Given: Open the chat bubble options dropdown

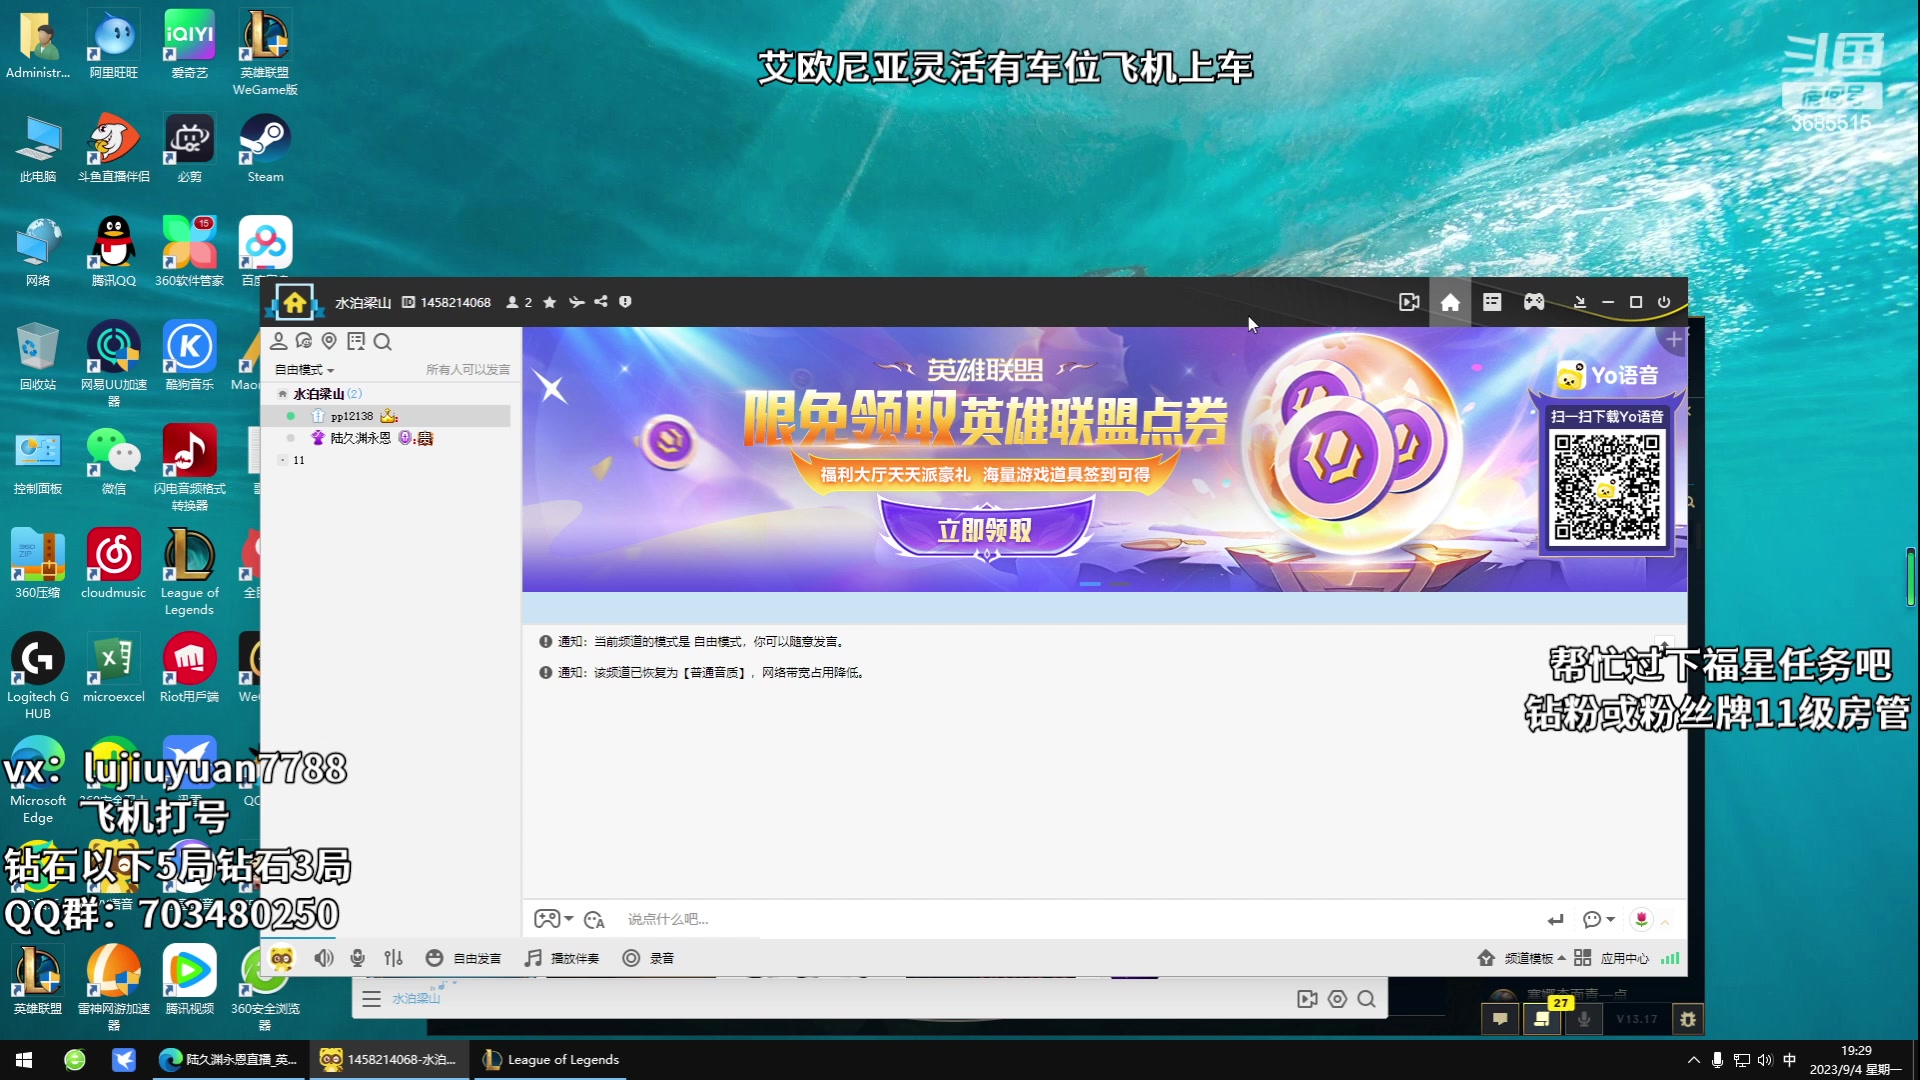Looking at the screenshot, I should [1598, 920].
